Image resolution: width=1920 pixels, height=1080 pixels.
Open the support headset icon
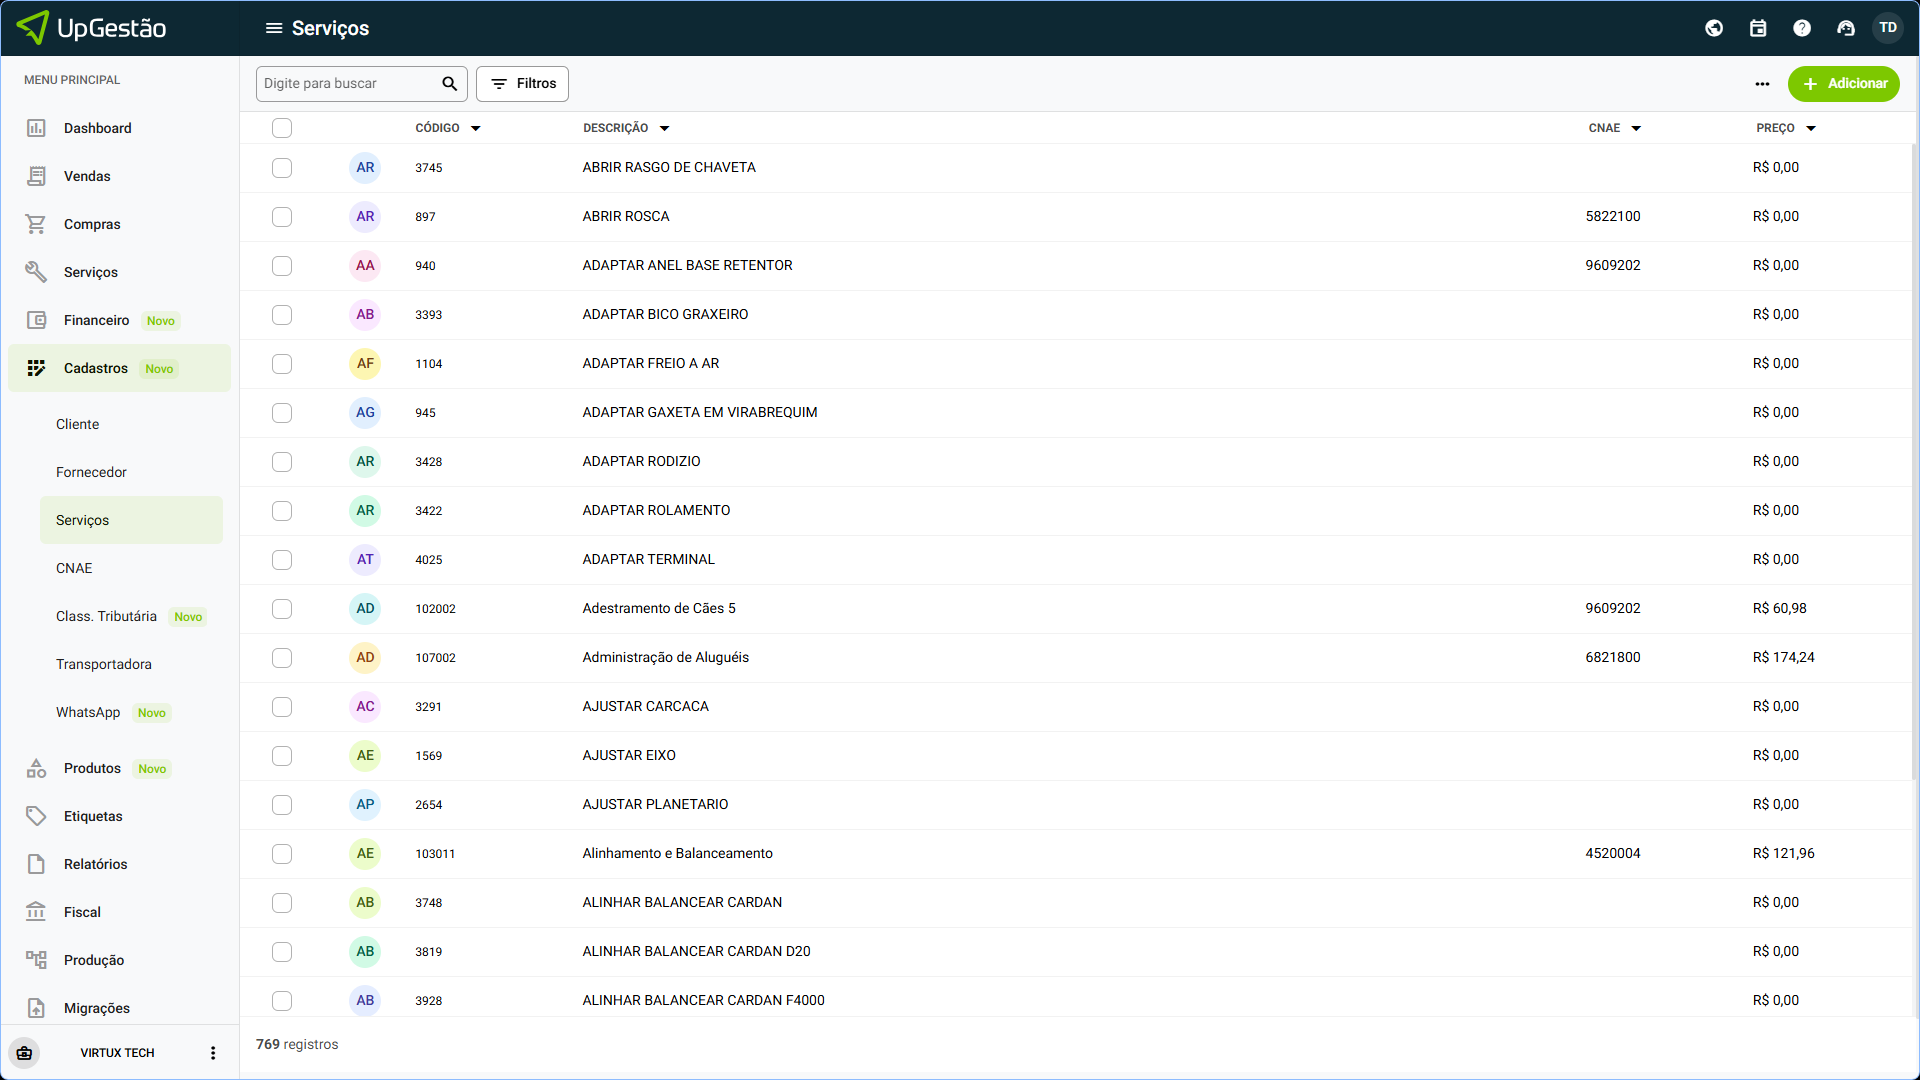[1846, 28]
